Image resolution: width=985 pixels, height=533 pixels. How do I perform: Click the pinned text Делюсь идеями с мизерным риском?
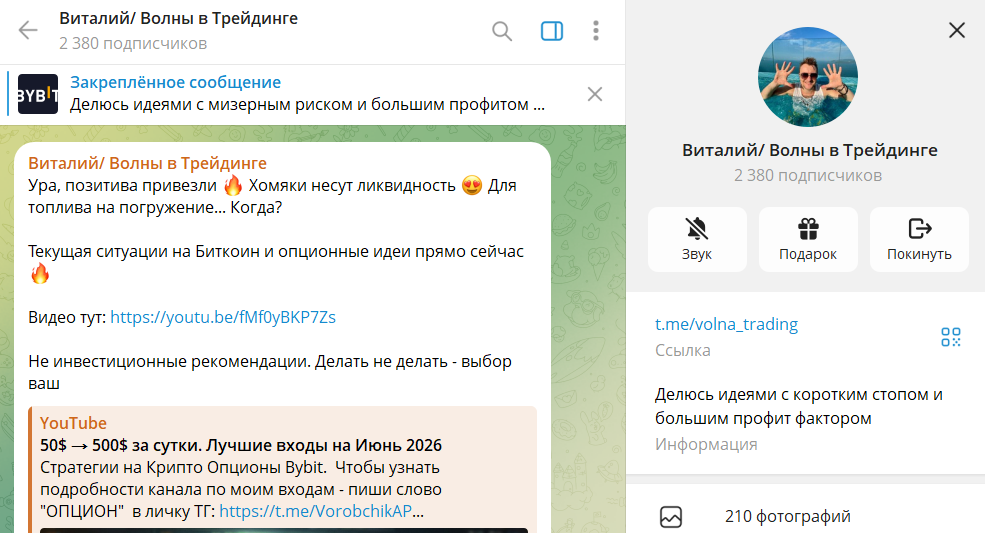coord(307,104)
